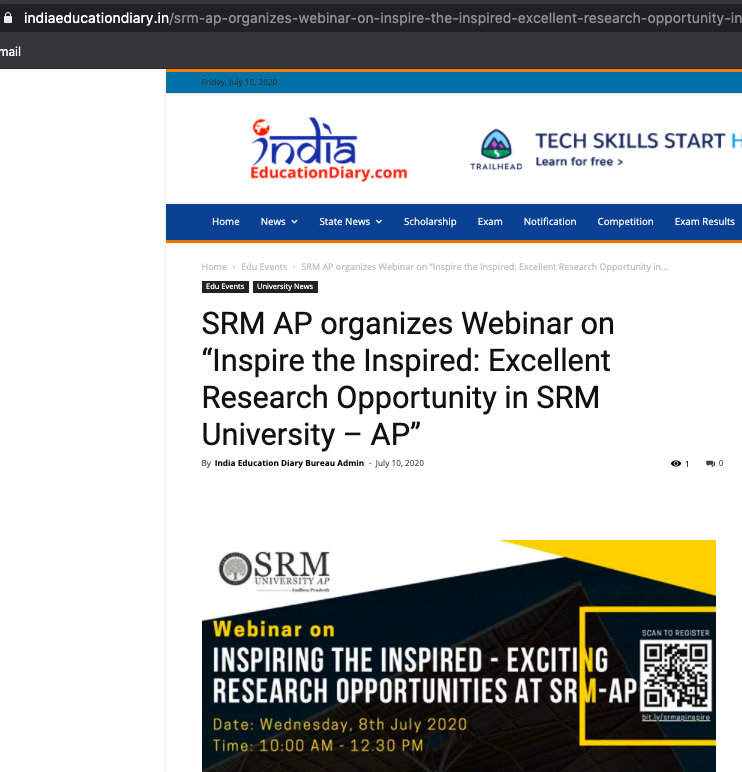
Task: Click the India Education Diary logo
Action: pos(329,150)
